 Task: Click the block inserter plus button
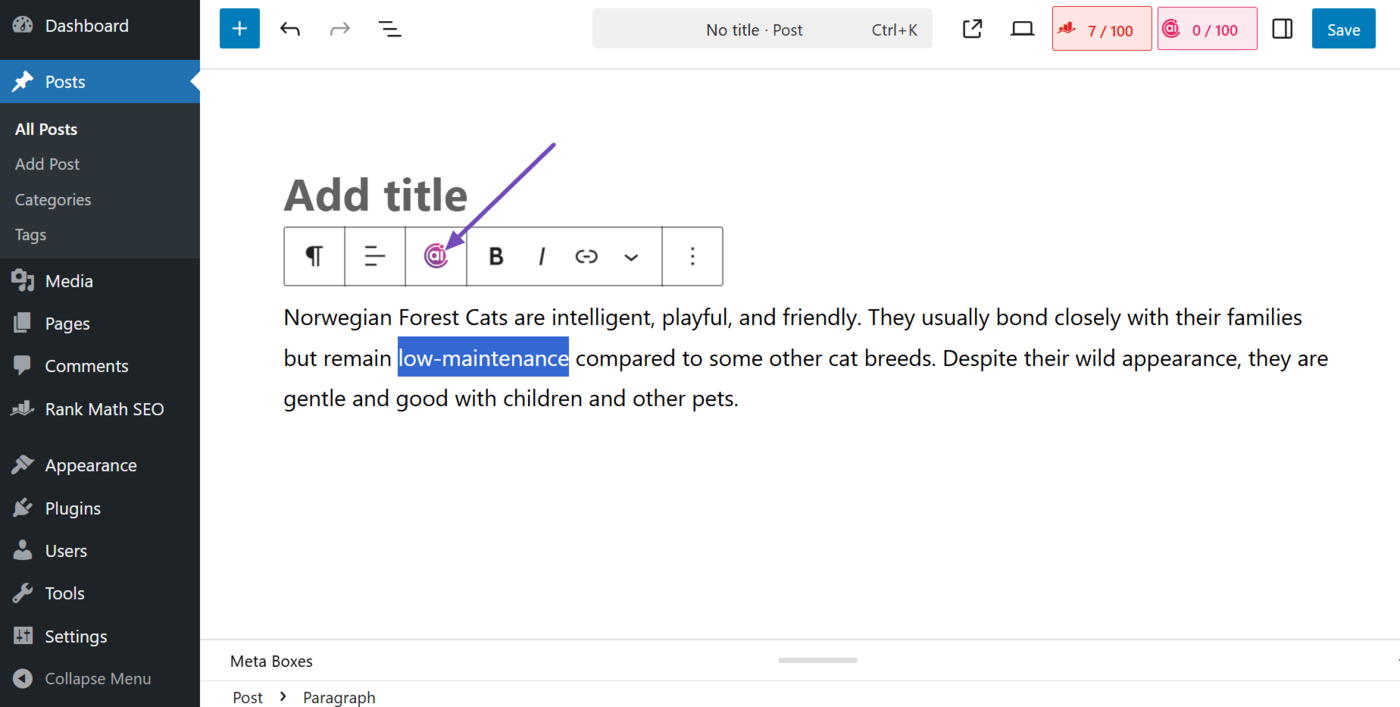click(240, 29)
